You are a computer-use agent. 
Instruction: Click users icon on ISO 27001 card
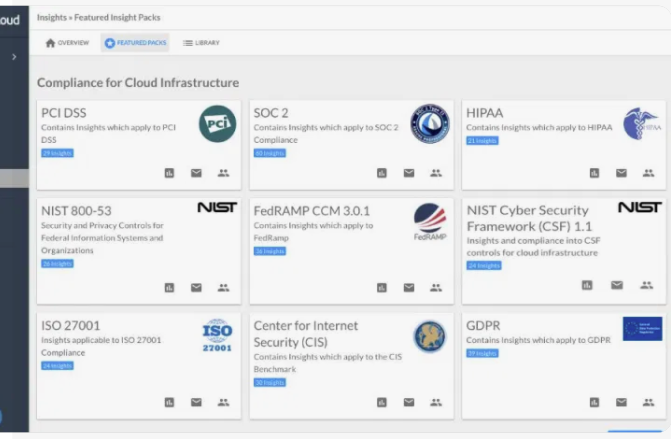click(x=223, y=403)
